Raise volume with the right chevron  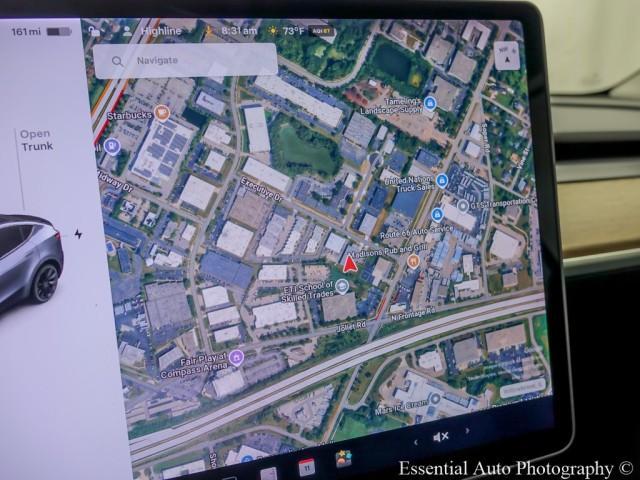(467, 431)
